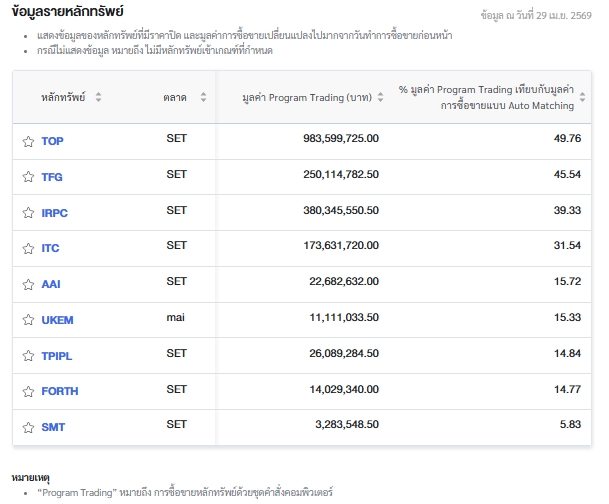This screenshot has width=609, height=504.
Task: Open the UKEM symbol link
Action: (57, 320)
